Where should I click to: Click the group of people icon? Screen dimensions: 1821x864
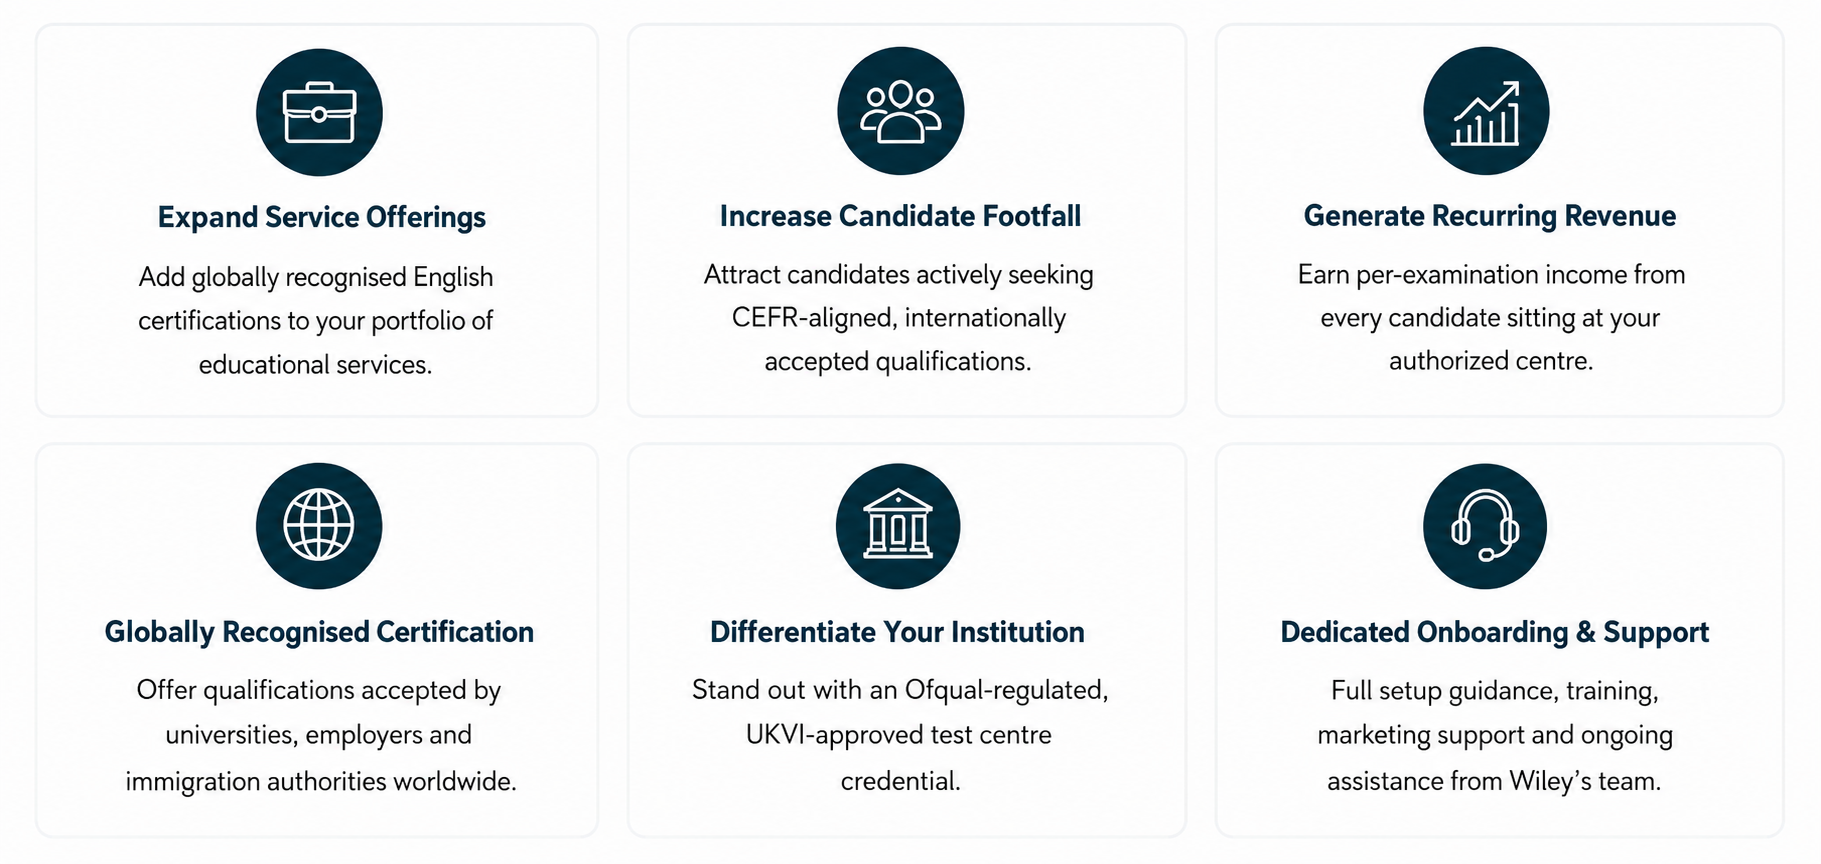900,111
